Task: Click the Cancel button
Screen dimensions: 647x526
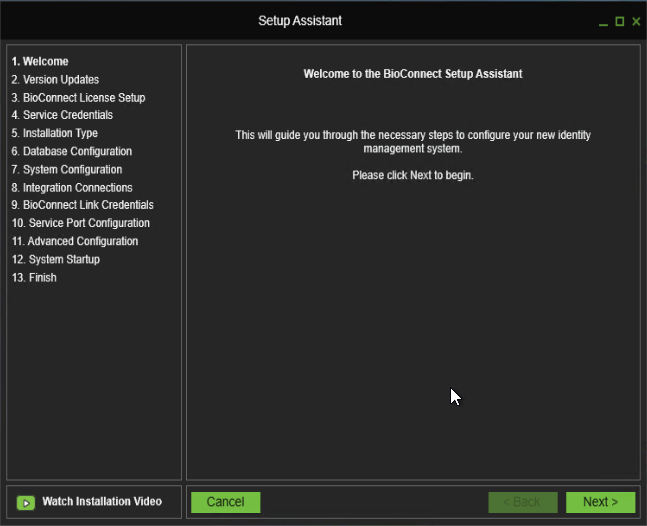Action: [x=226, y=502]
